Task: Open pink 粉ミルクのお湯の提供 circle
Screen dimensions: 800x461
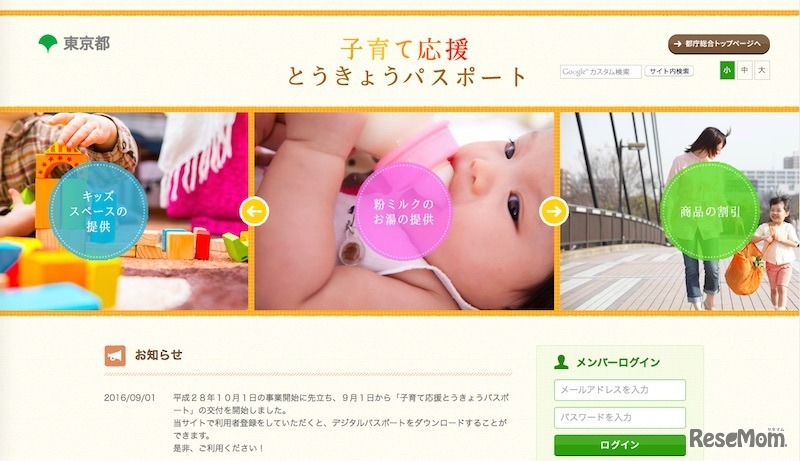Action: 403,211
